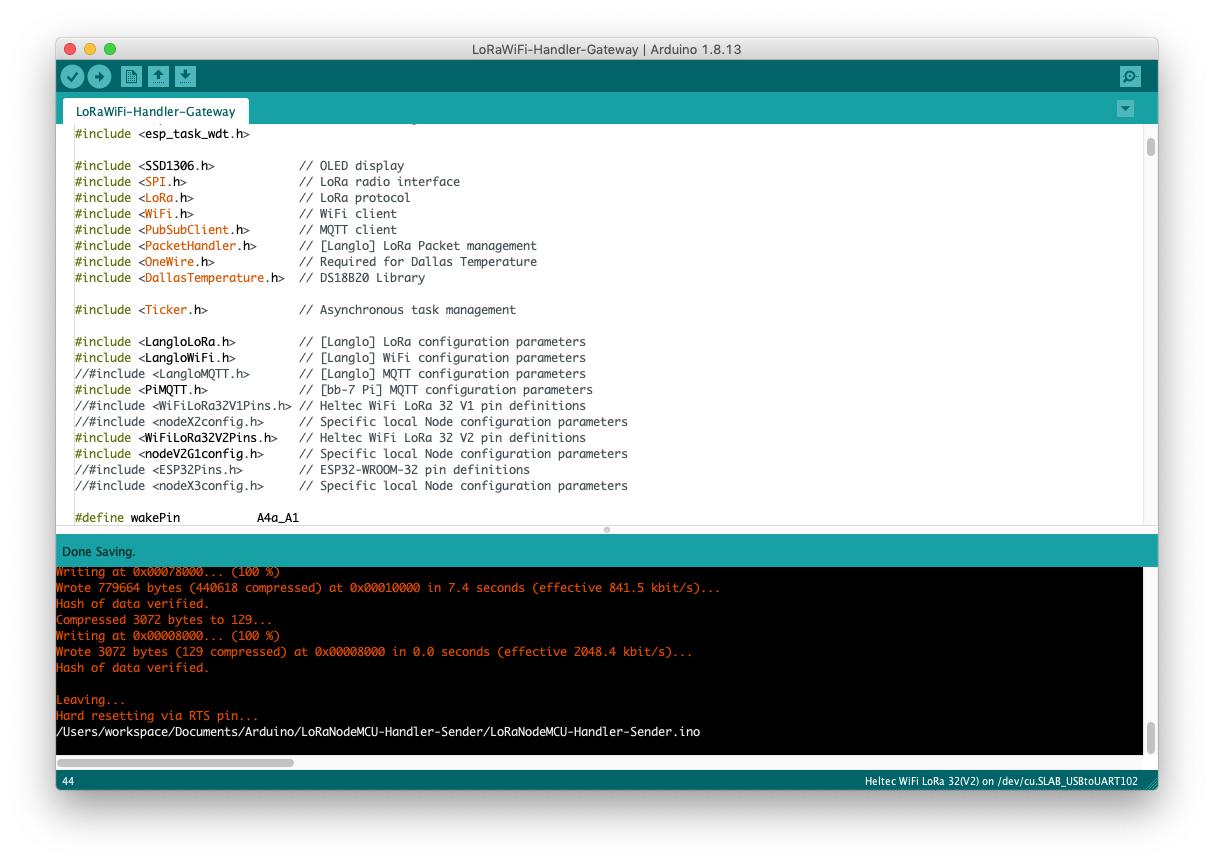The image size is (1214, 864).
Task: Minimize the Arduino window with yellow button
Action: [90, 49]
